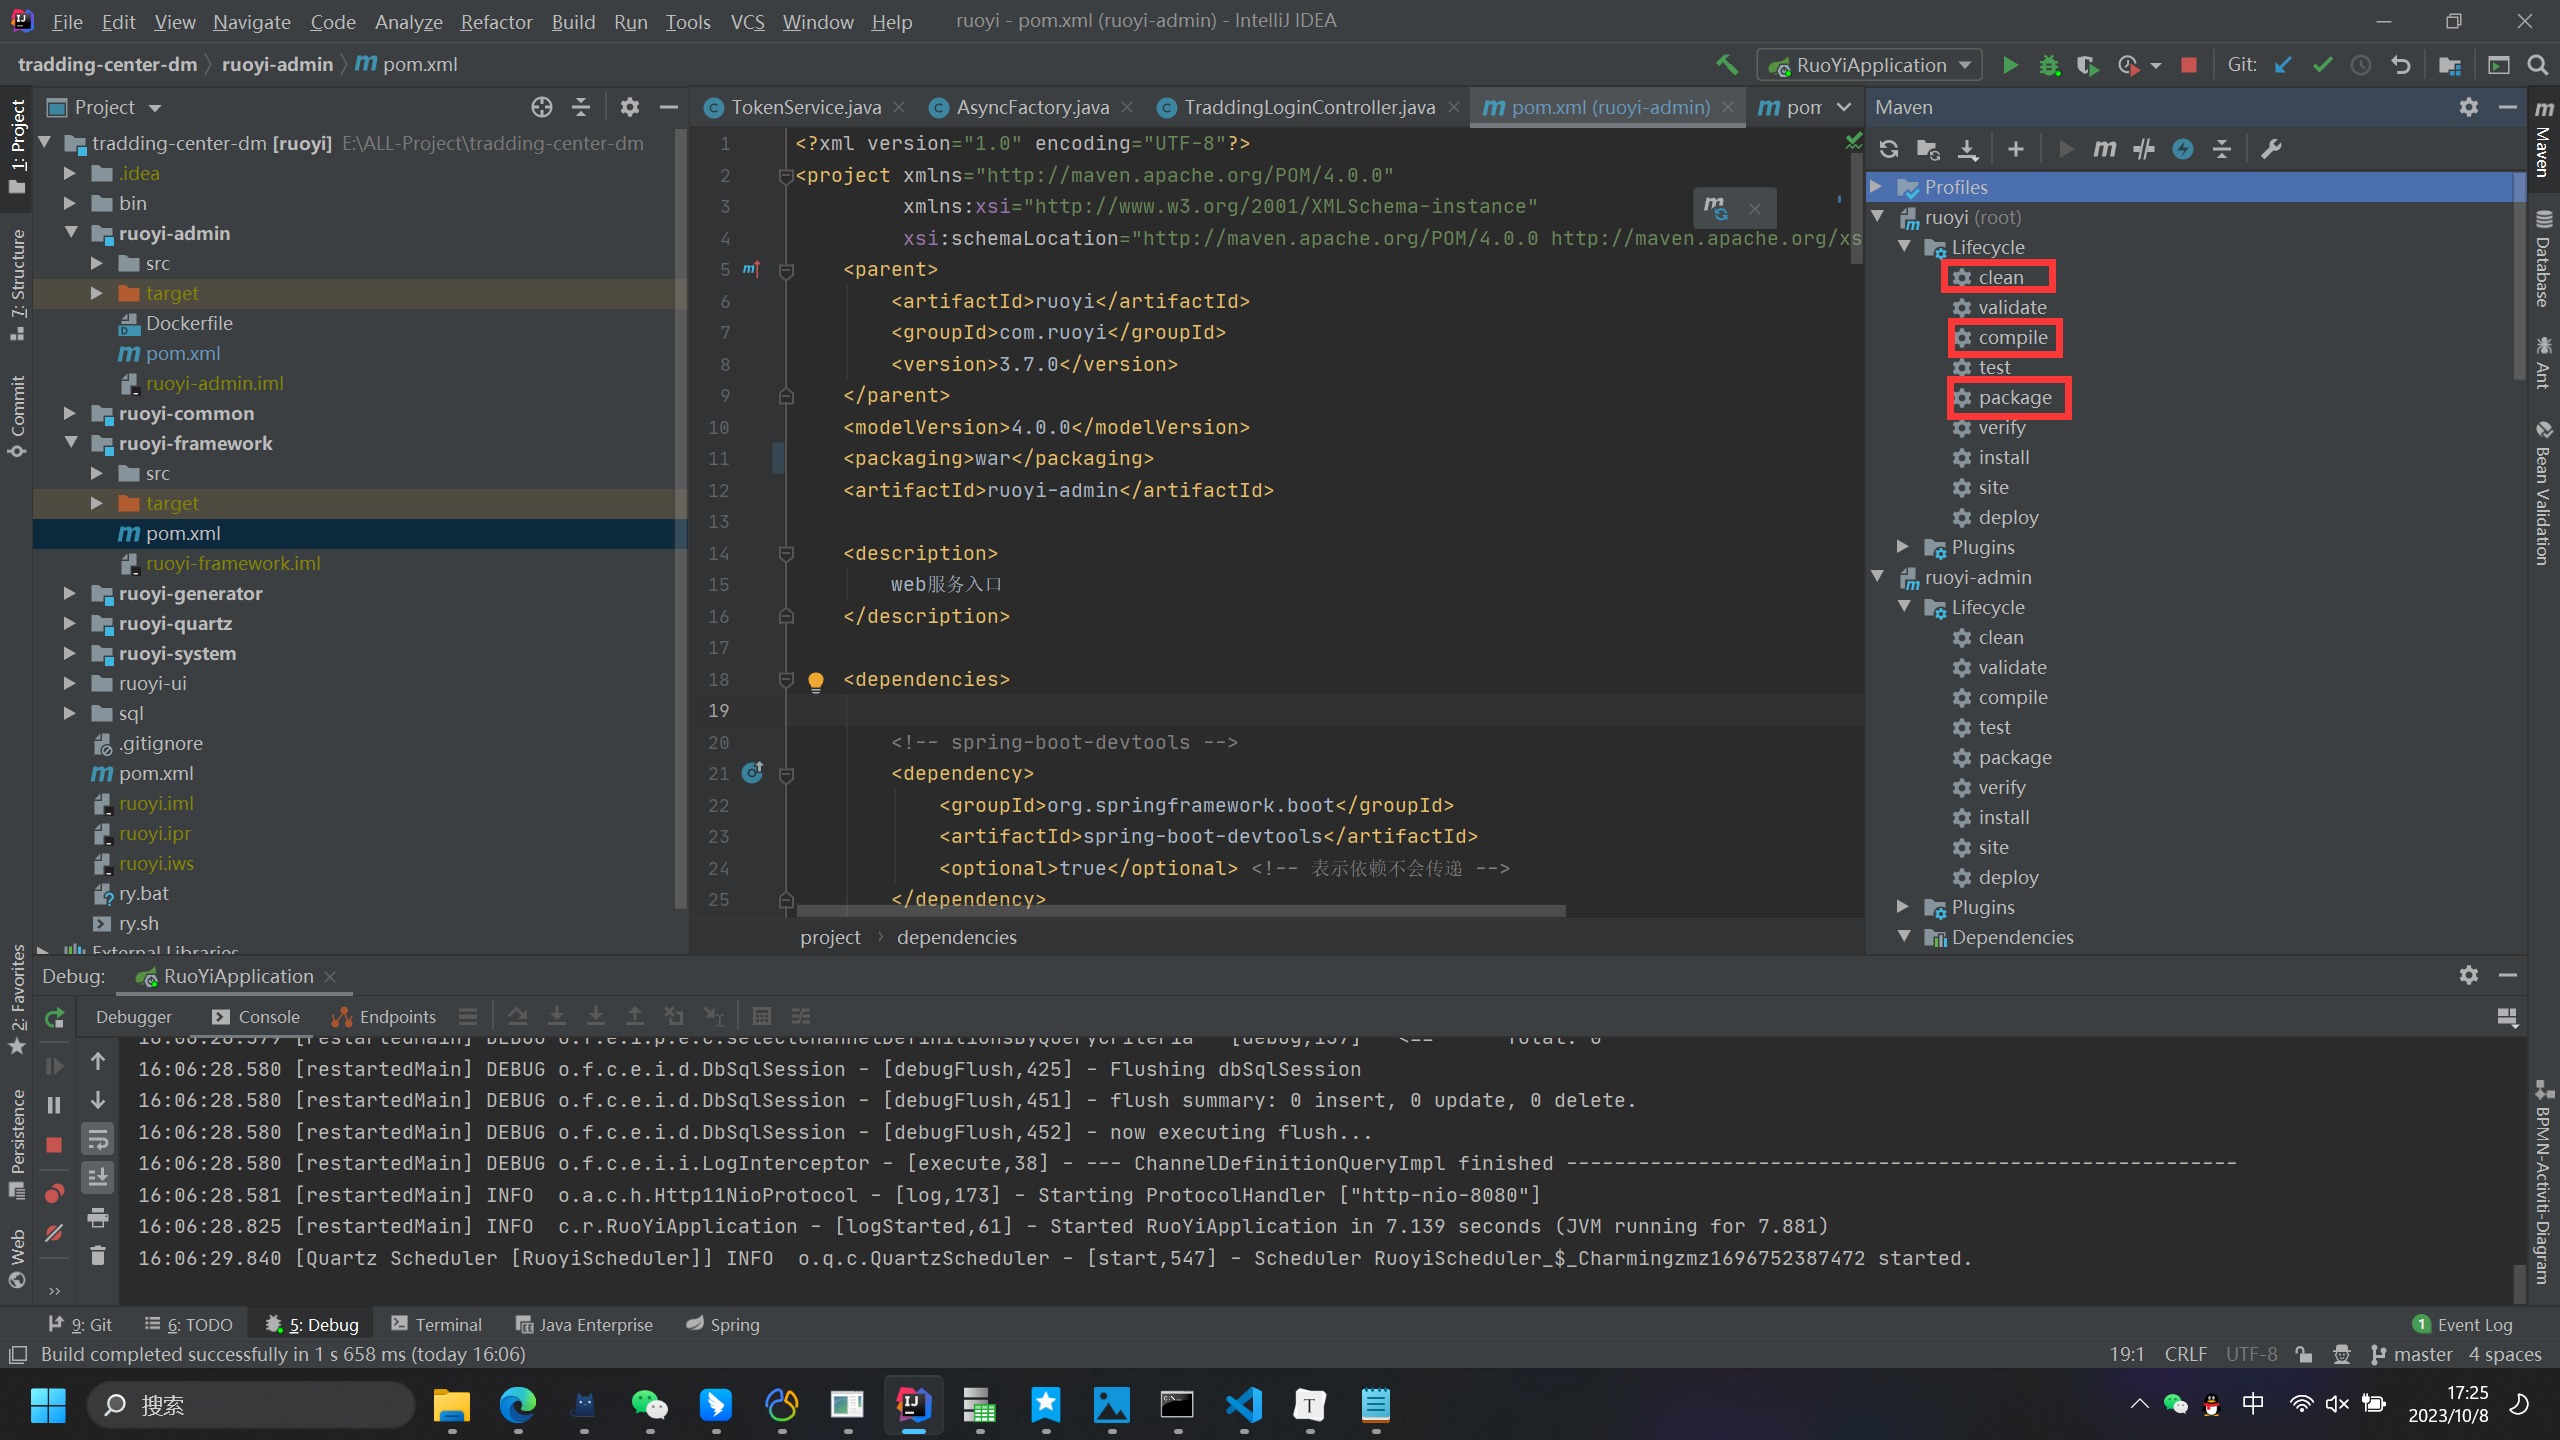Click CRLF line separator in status bar

point(2185,1354)
